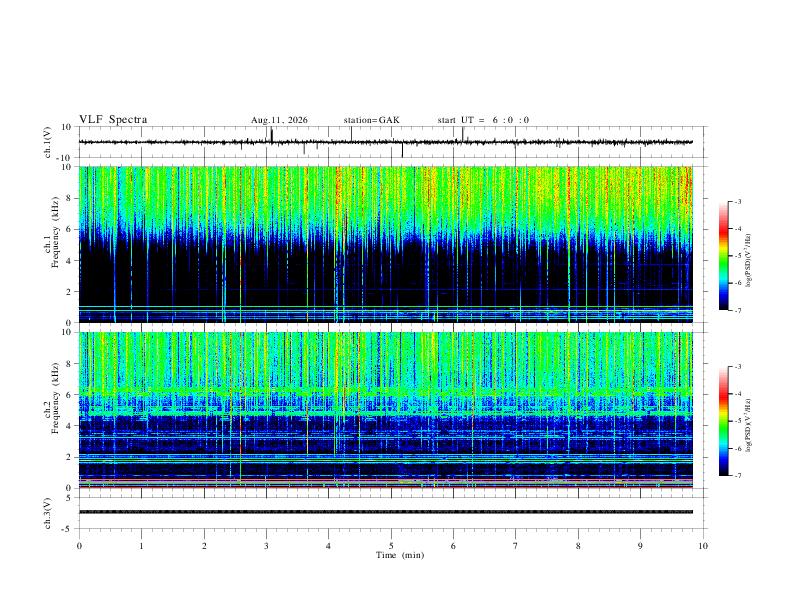792x612 pixels.
Task: Click the 5 minute tick on time axis
Action: (391, 546)
